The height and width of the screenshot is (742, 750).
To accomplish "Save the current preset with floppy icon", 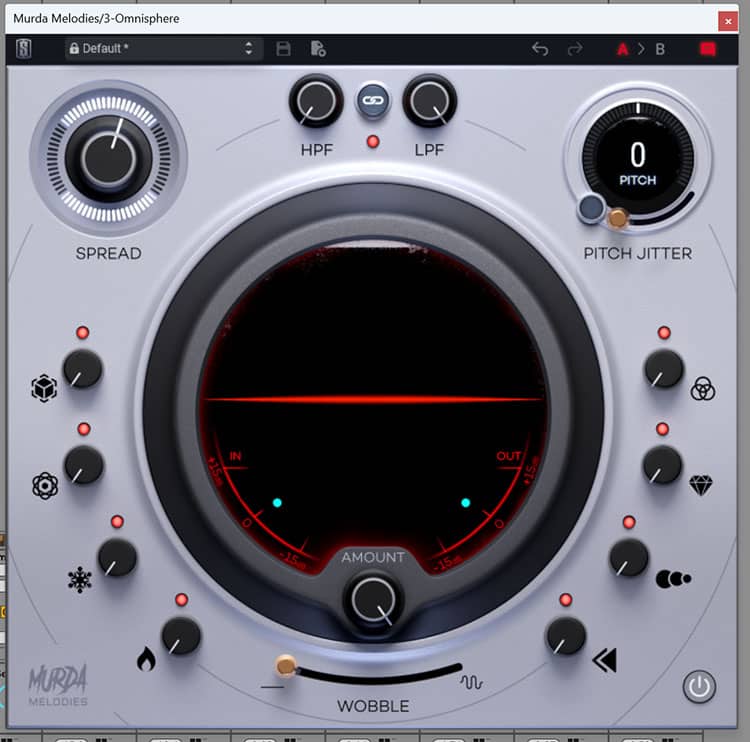I will pos(283,49).
